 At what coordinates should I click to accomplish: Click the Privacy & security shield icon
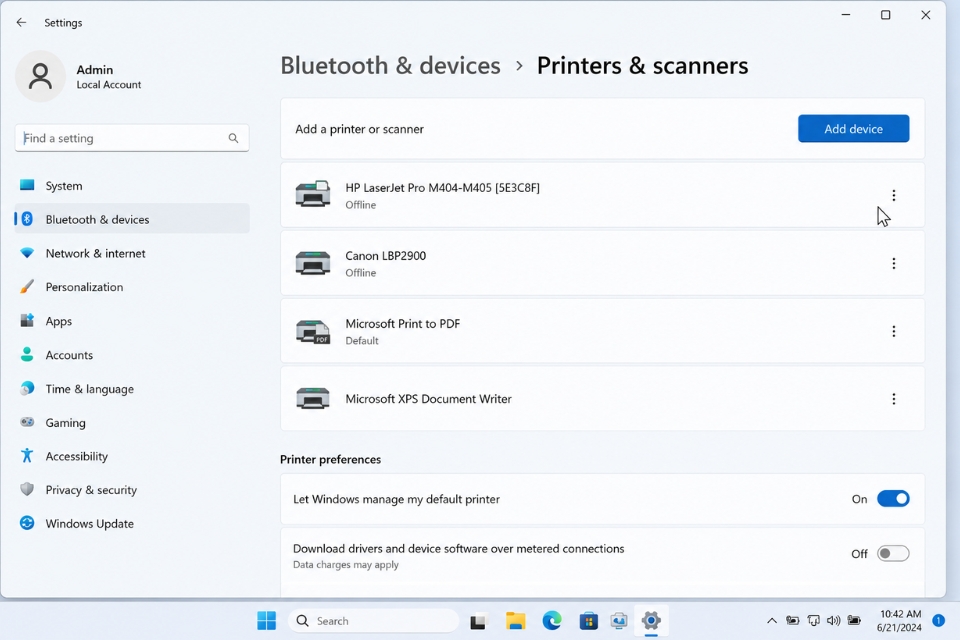(27, 489)
